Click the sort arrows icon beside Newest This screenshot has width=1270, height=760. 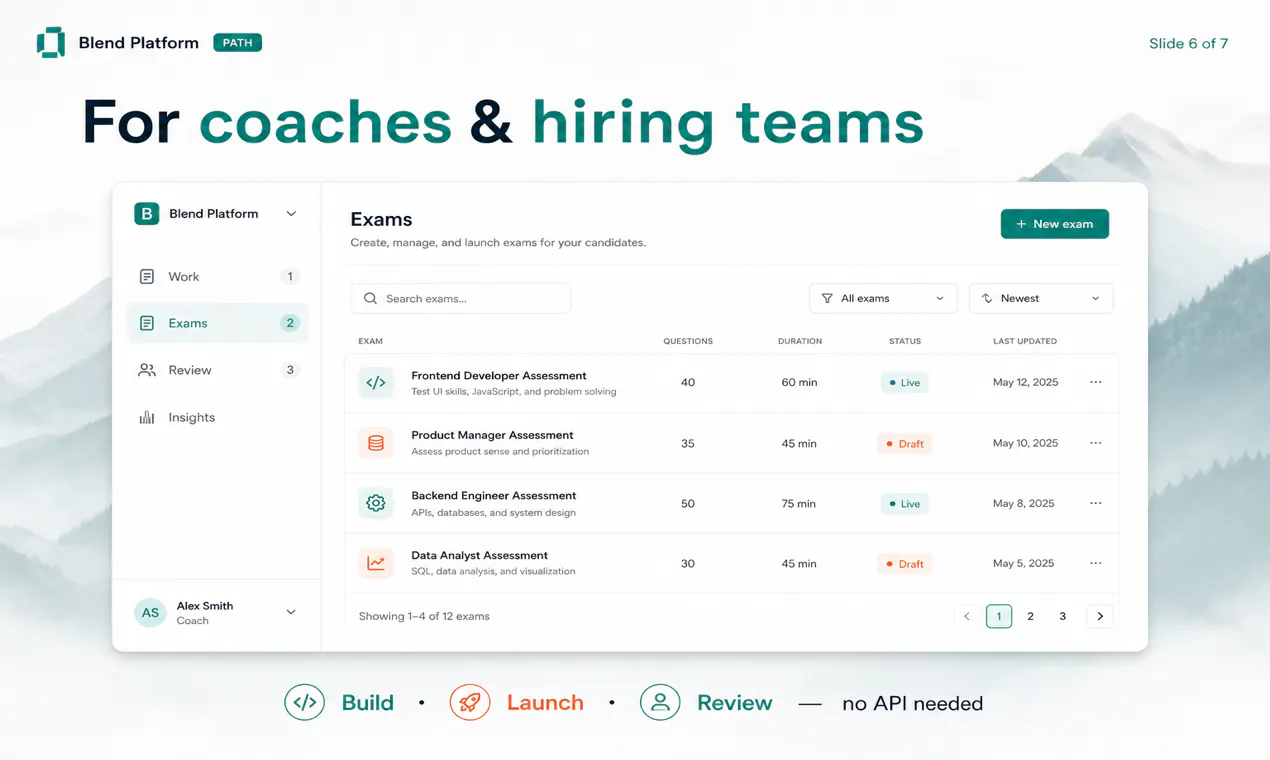(x=987, y=298)
